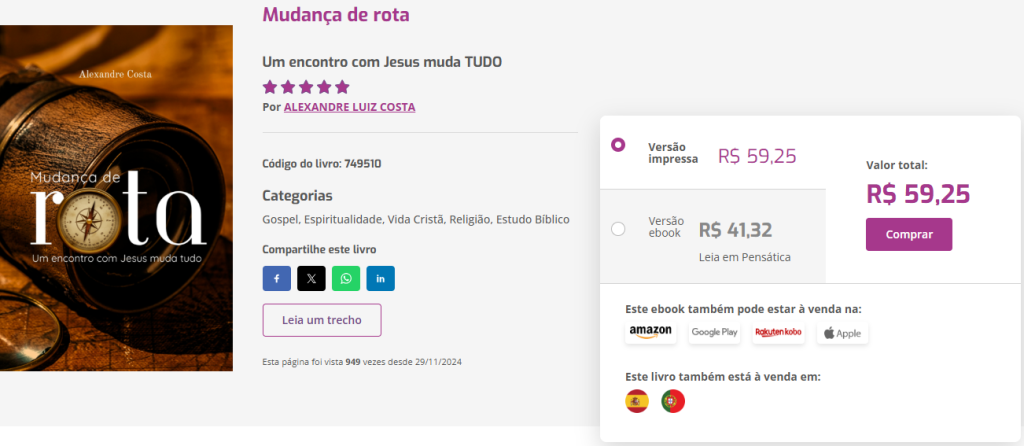Select the Portugal flag store

(x=673, y=401)
